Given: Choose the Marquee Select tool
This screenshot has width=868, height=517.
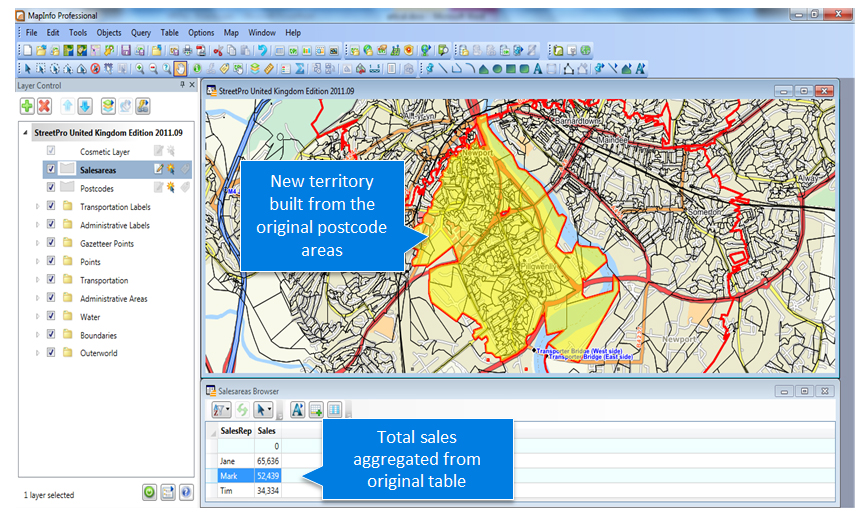Looking at the screenshot, I should (x=40, y=69).
